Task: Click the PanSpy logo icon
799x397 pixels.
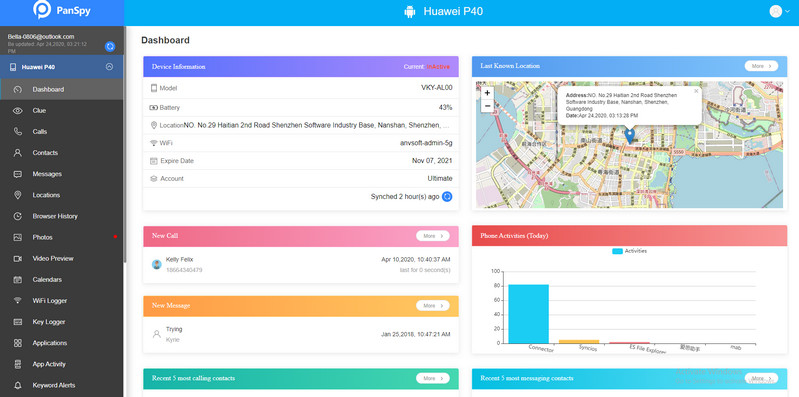Action: pyautogui.click(x=42, y=9)
